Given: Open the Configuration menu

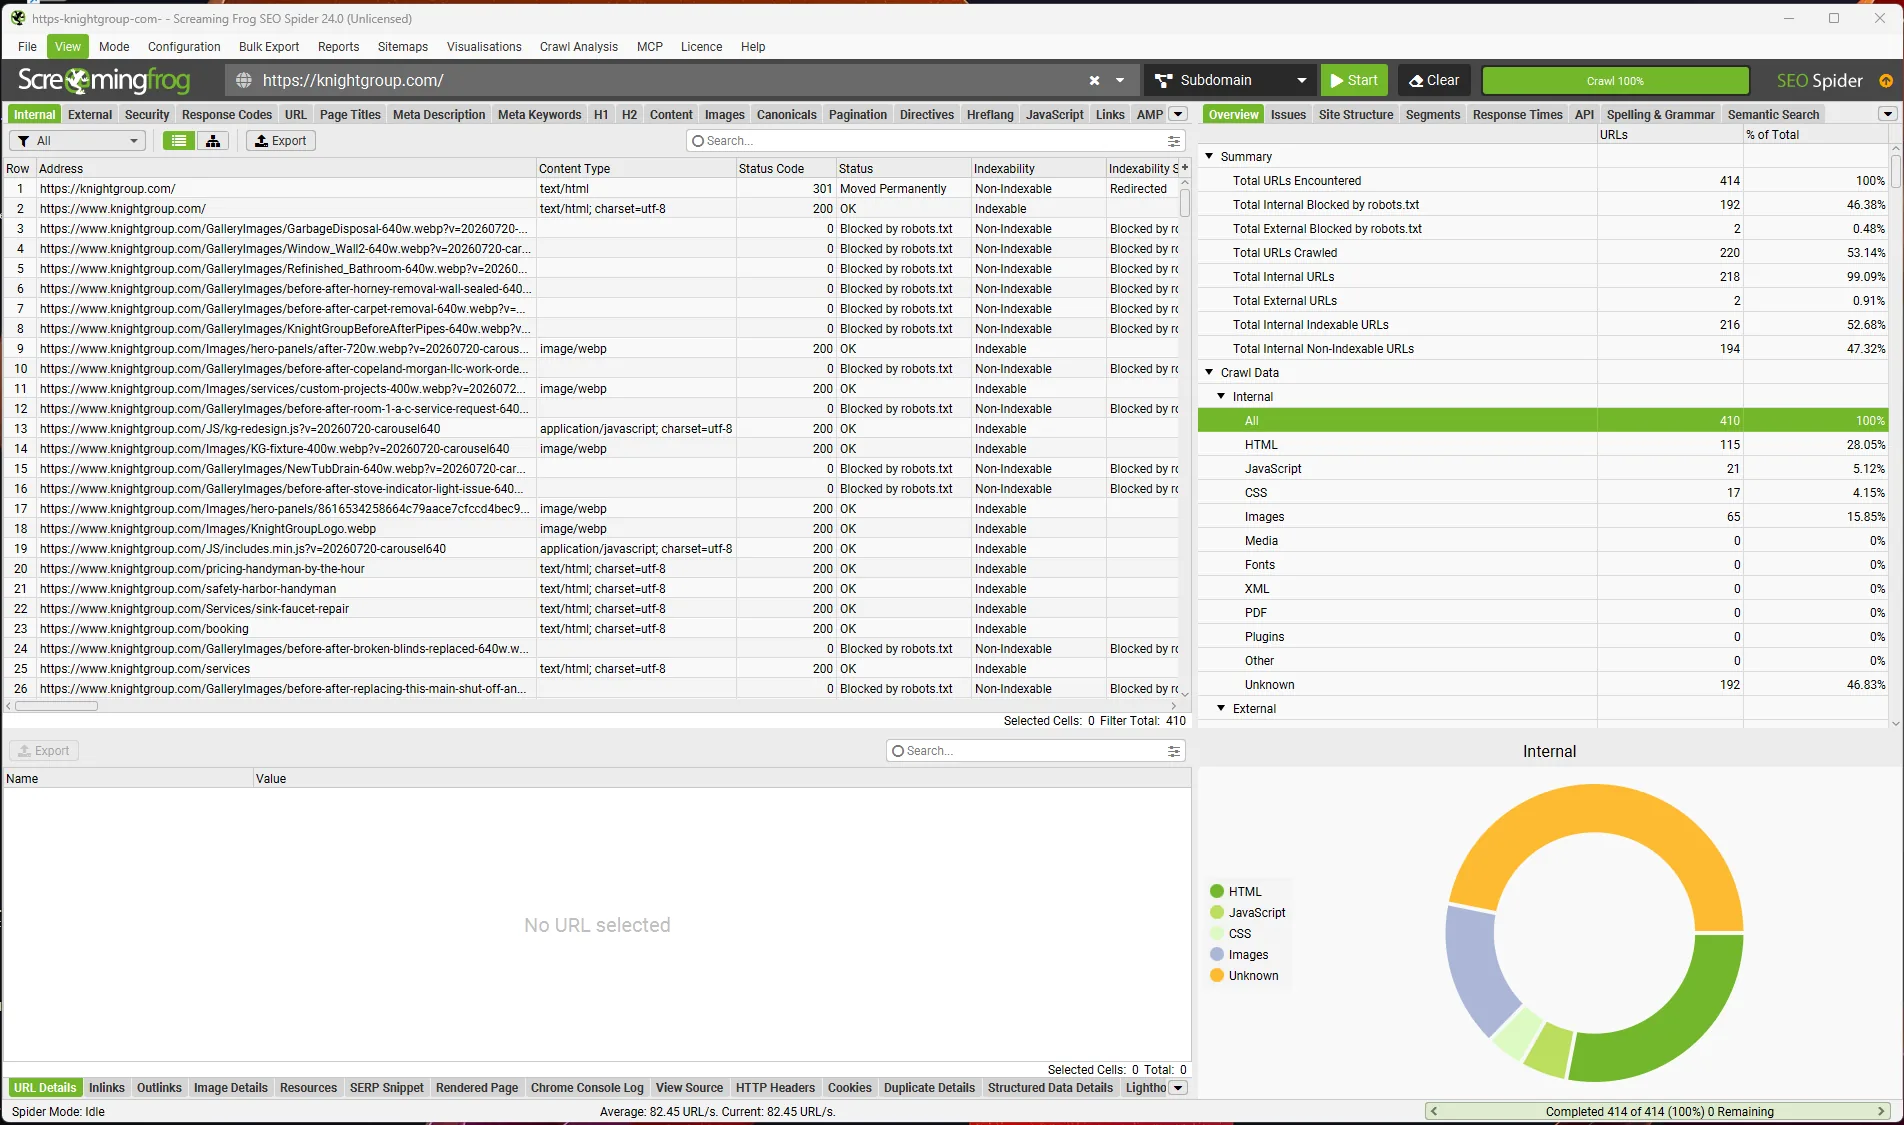Looking at the screenshot, I should click(184, 46).
